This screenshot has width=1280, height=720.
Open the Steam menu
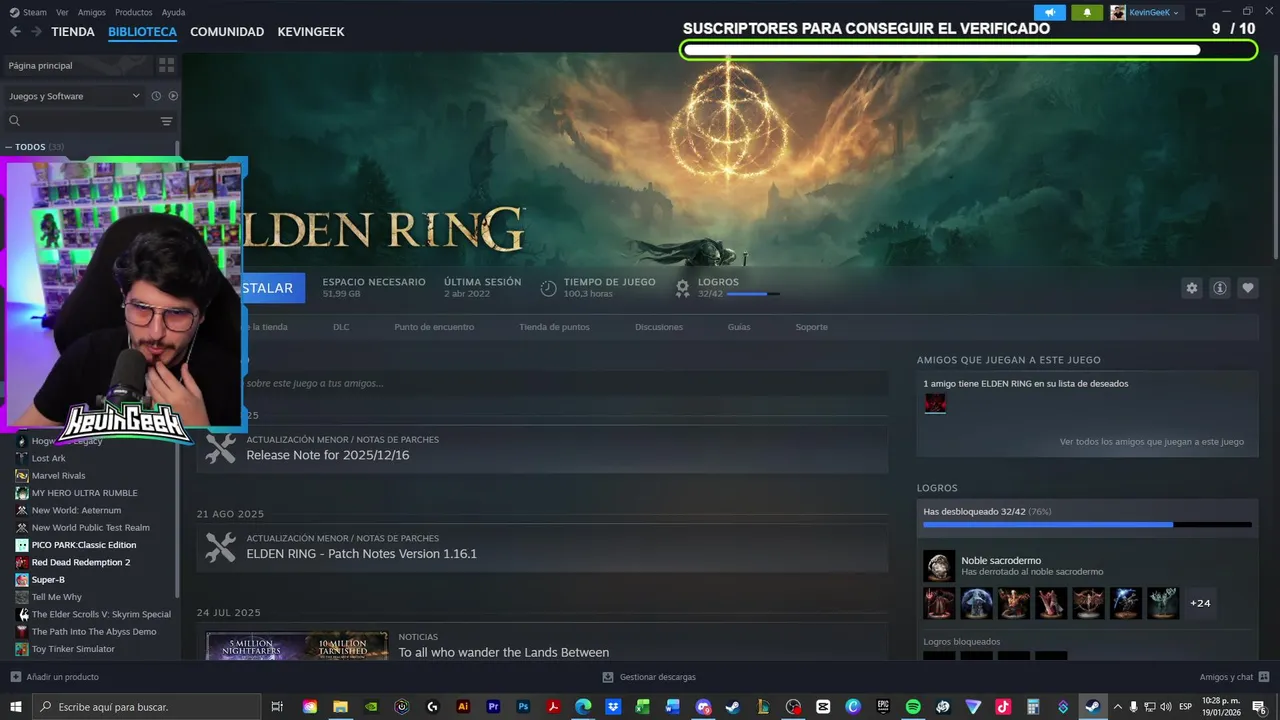click(x=29, y=12)
